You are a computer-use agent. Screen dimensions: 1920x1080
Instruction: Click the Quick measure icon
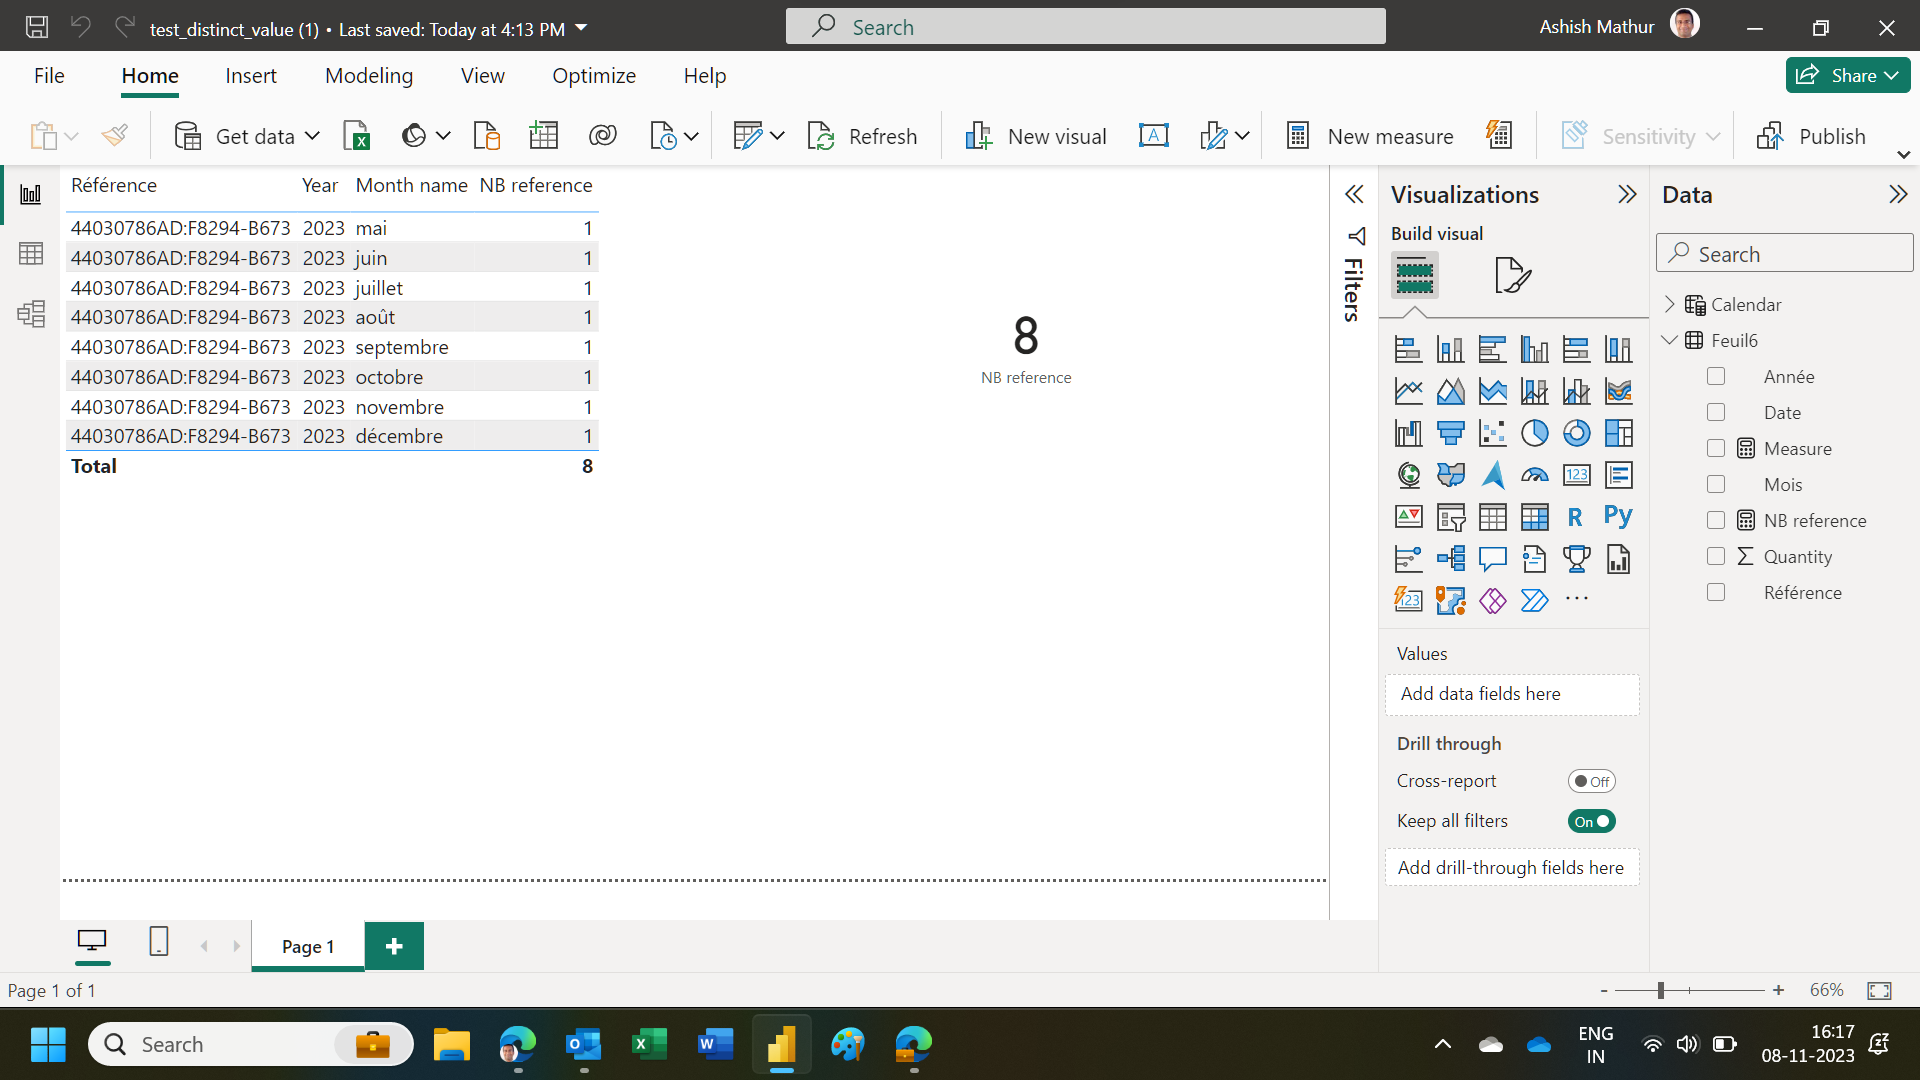(1498, 136)
